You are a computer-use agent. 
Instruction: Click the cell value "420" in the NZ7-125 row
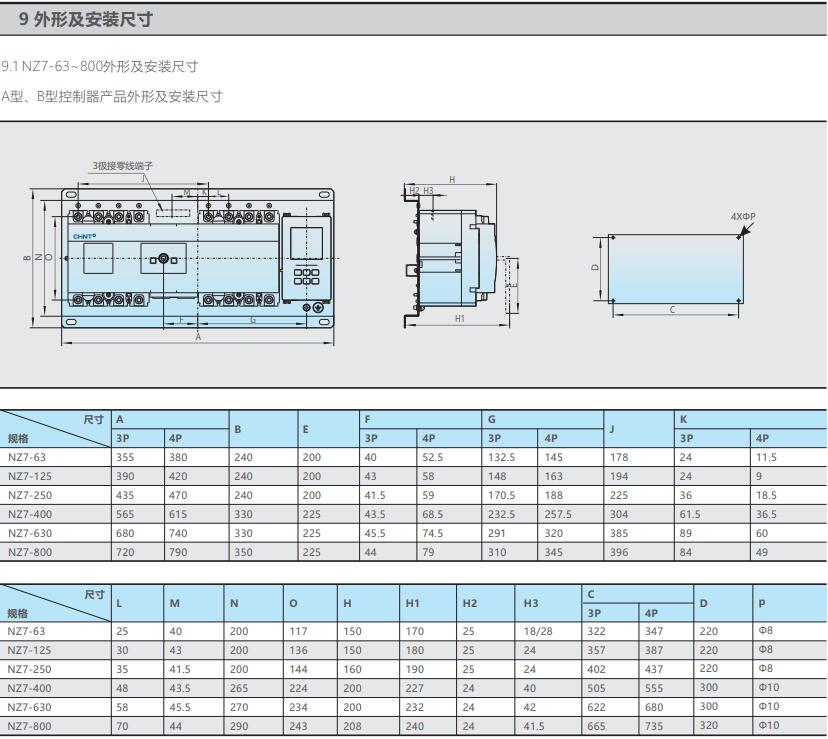click(x=178, y=476)
